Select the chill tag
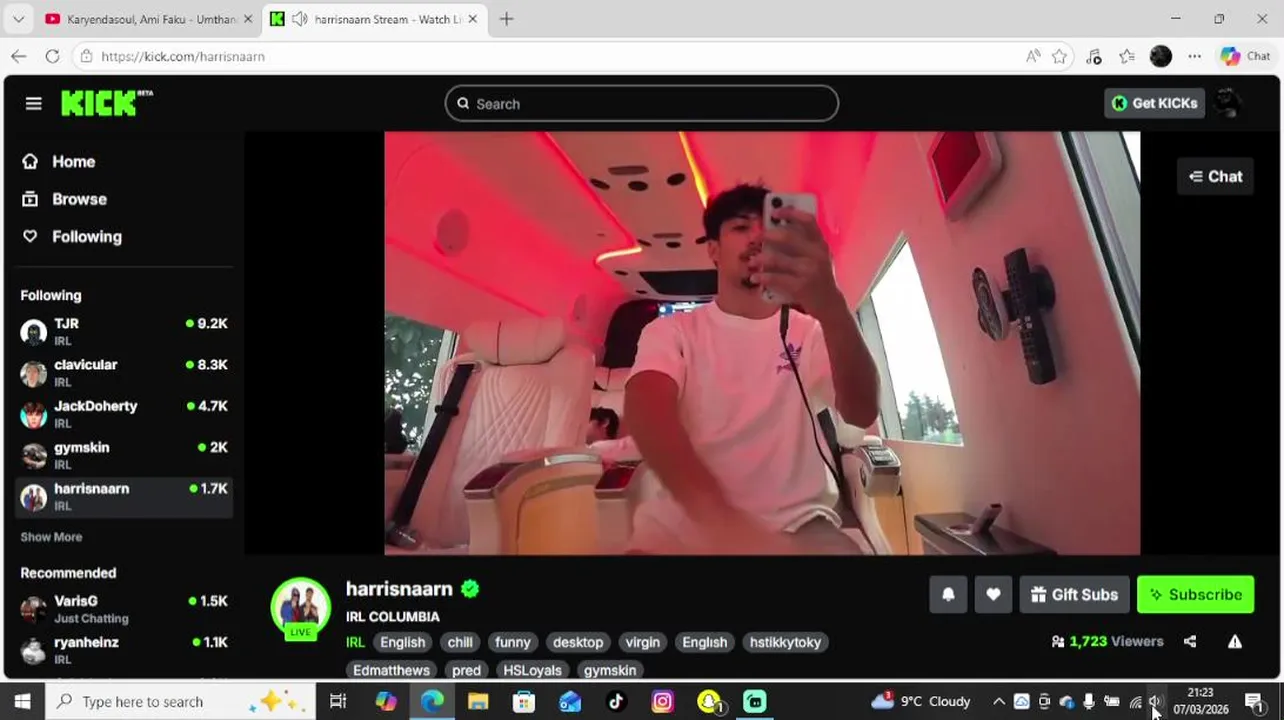The width and height of the screenshot is (1284, 720). pyautogui.click(x=460, y=642)
